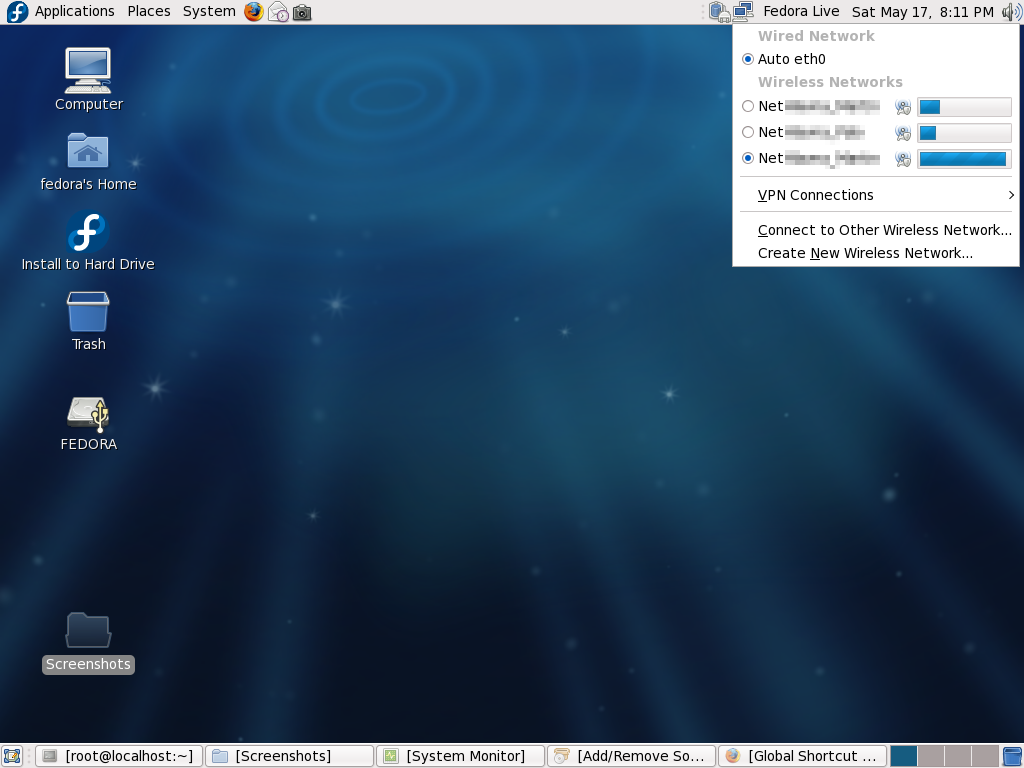
Task: Switch to the second workspace
Action: tap(931, 756)
